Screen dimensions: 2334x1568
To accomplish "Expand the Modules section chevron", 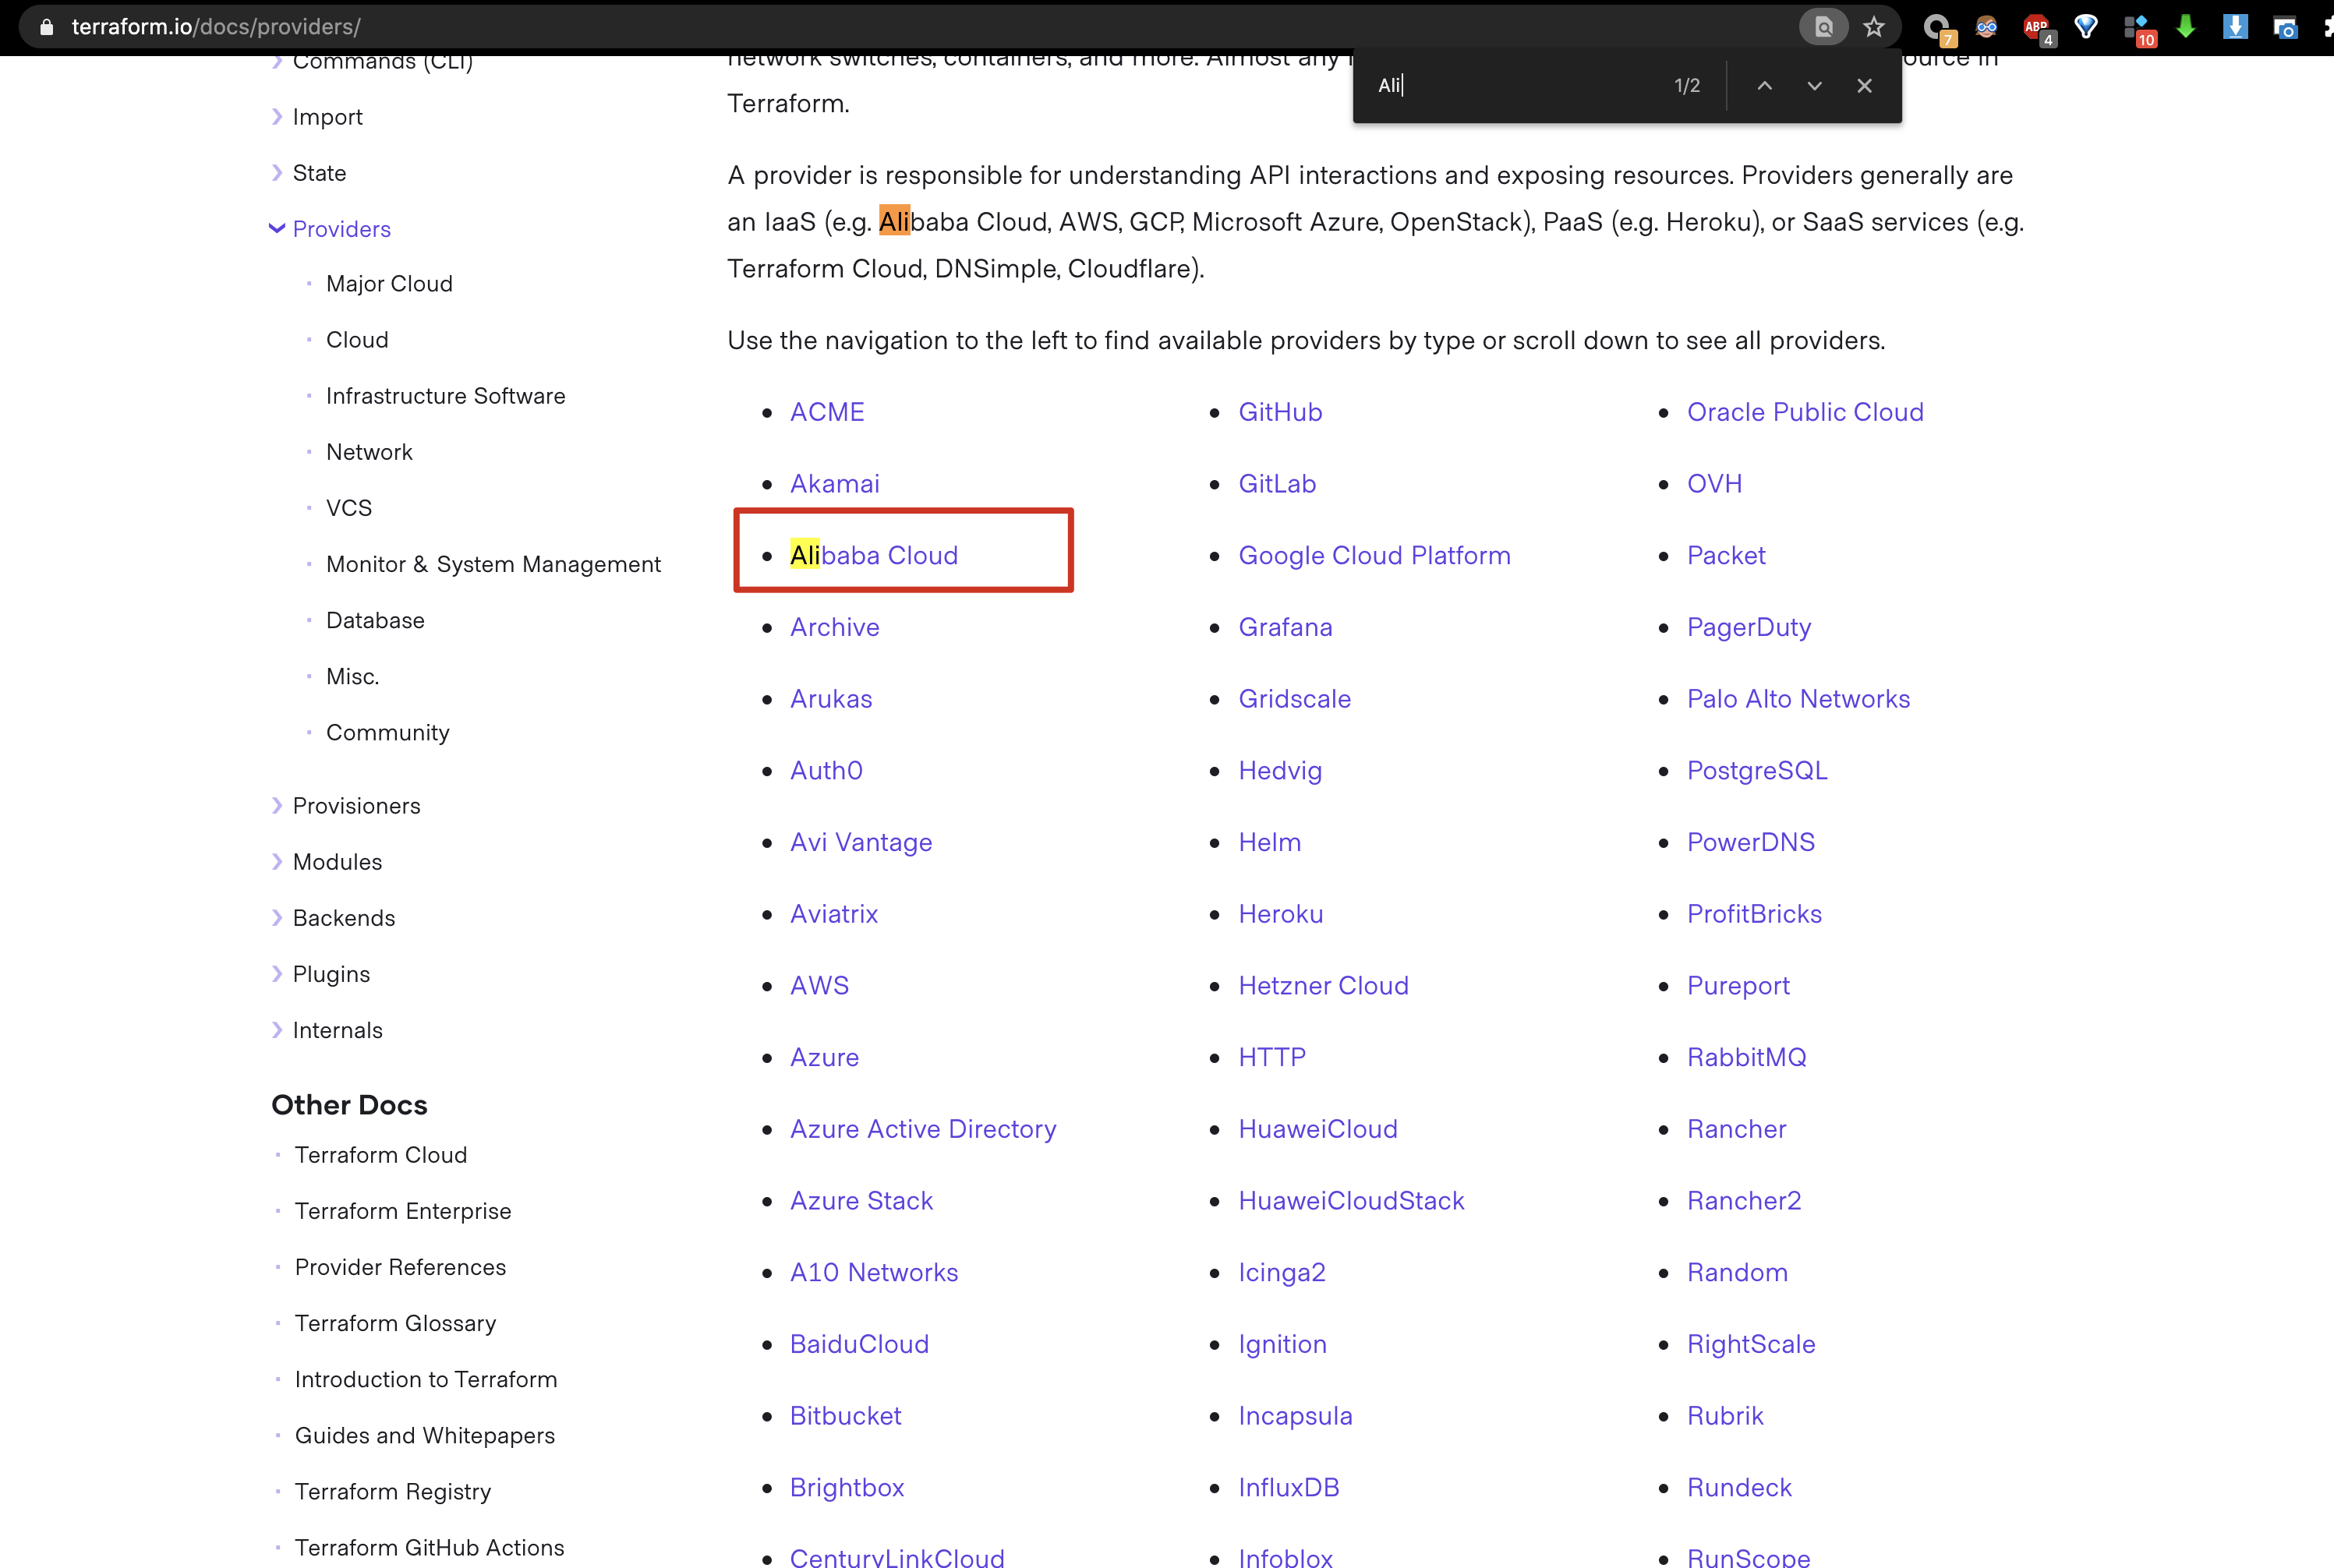I will pos(278,862).
